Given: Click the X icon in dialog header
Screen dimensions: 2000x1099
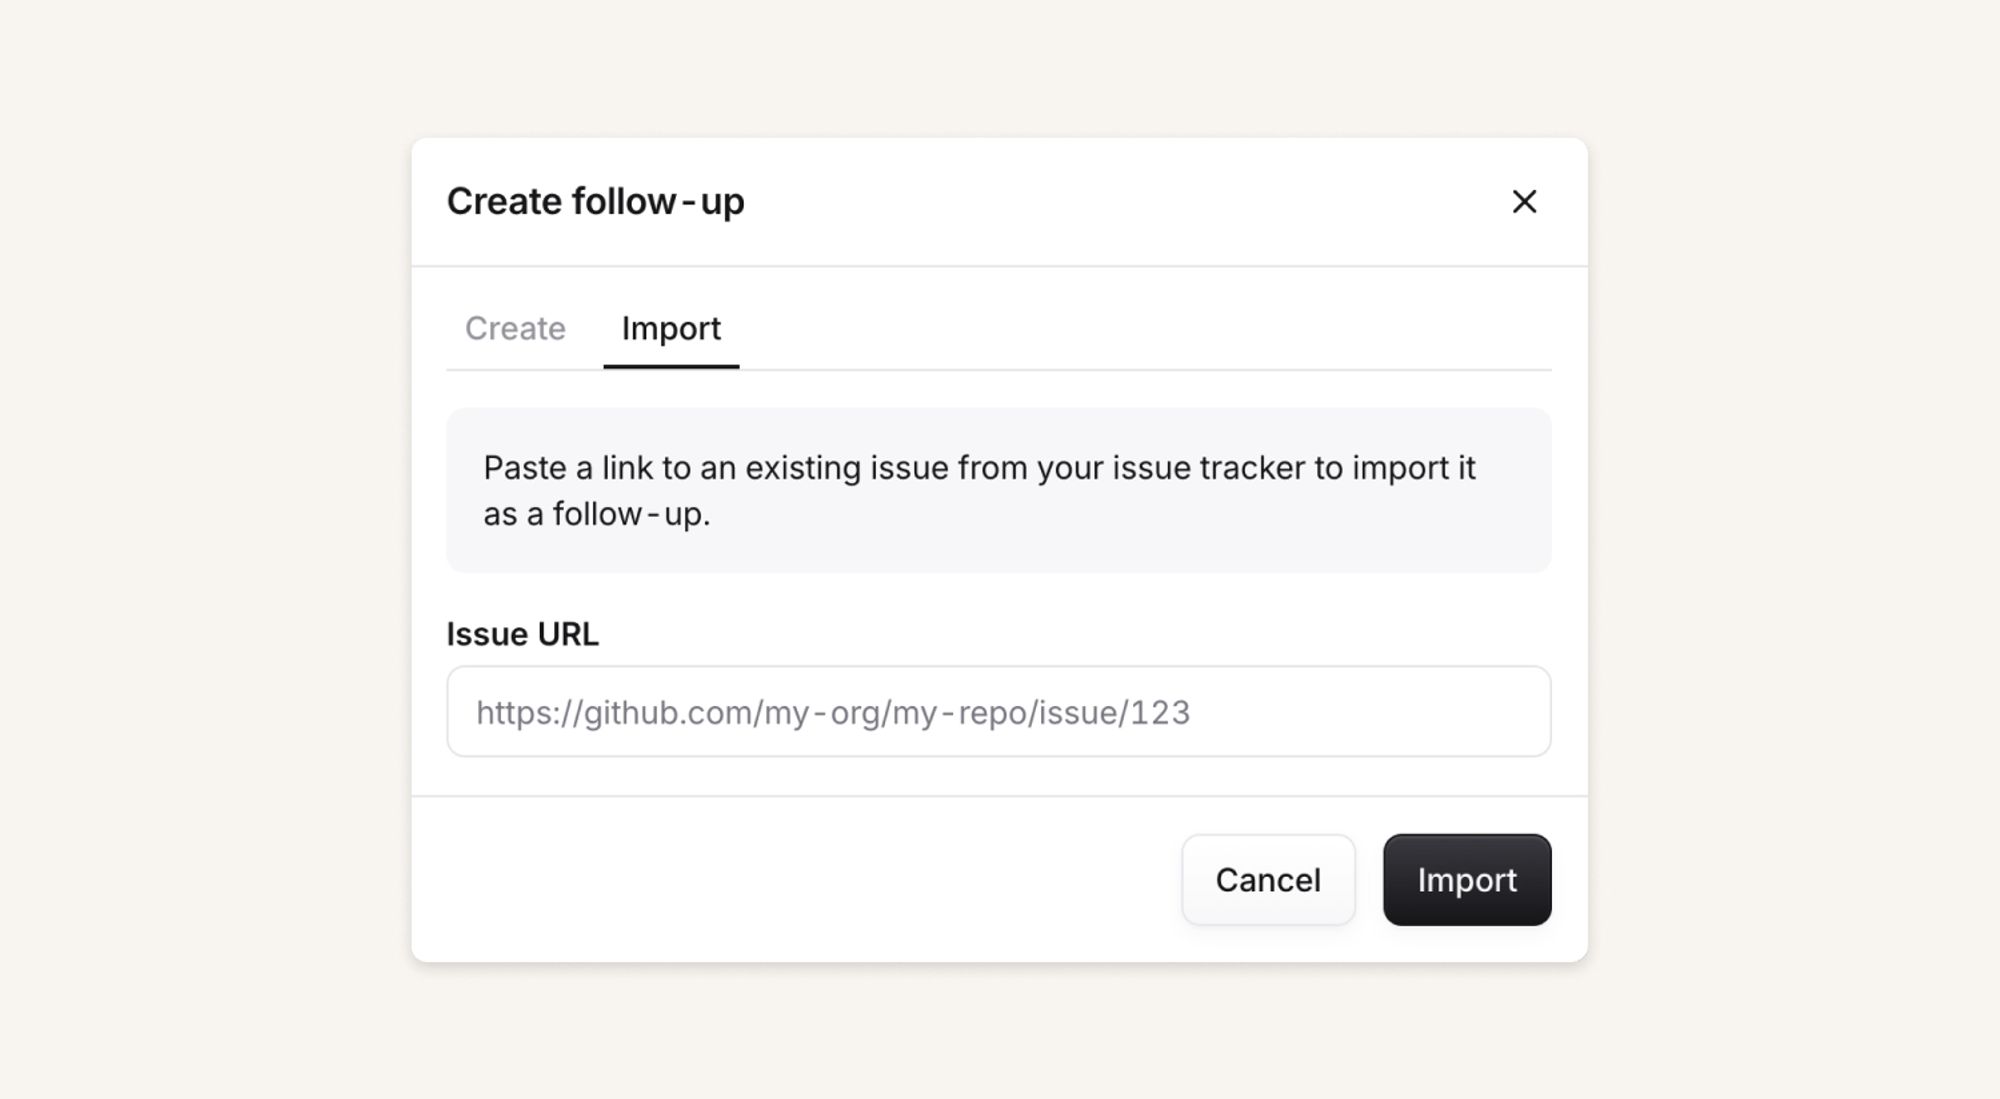Looking at the screenshot, I should point(1523,202).
